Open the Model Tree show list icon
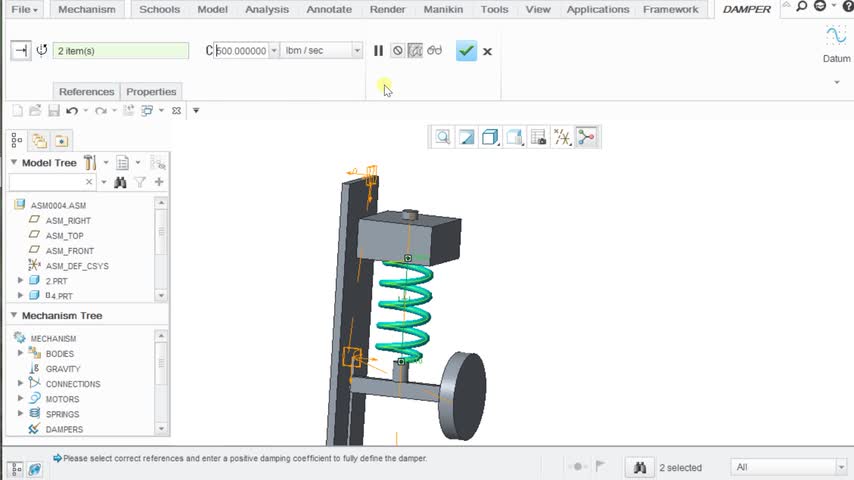 point(123,162)
